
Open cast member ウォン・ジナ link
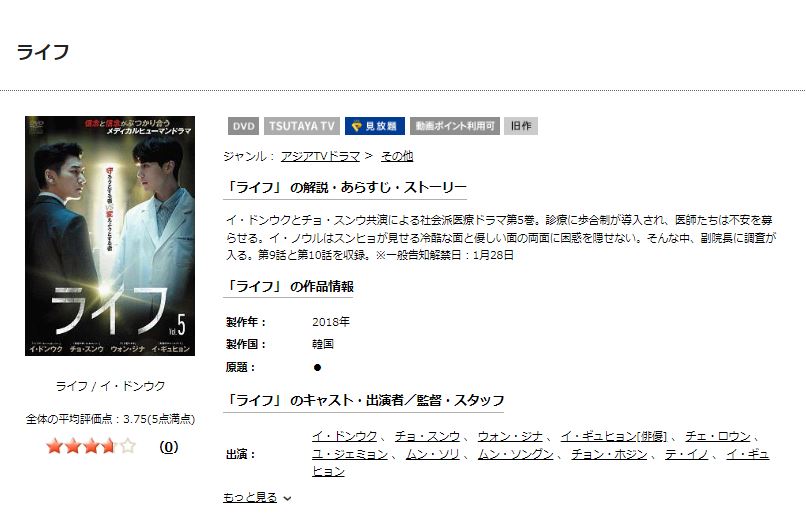(x=510, y=436)
